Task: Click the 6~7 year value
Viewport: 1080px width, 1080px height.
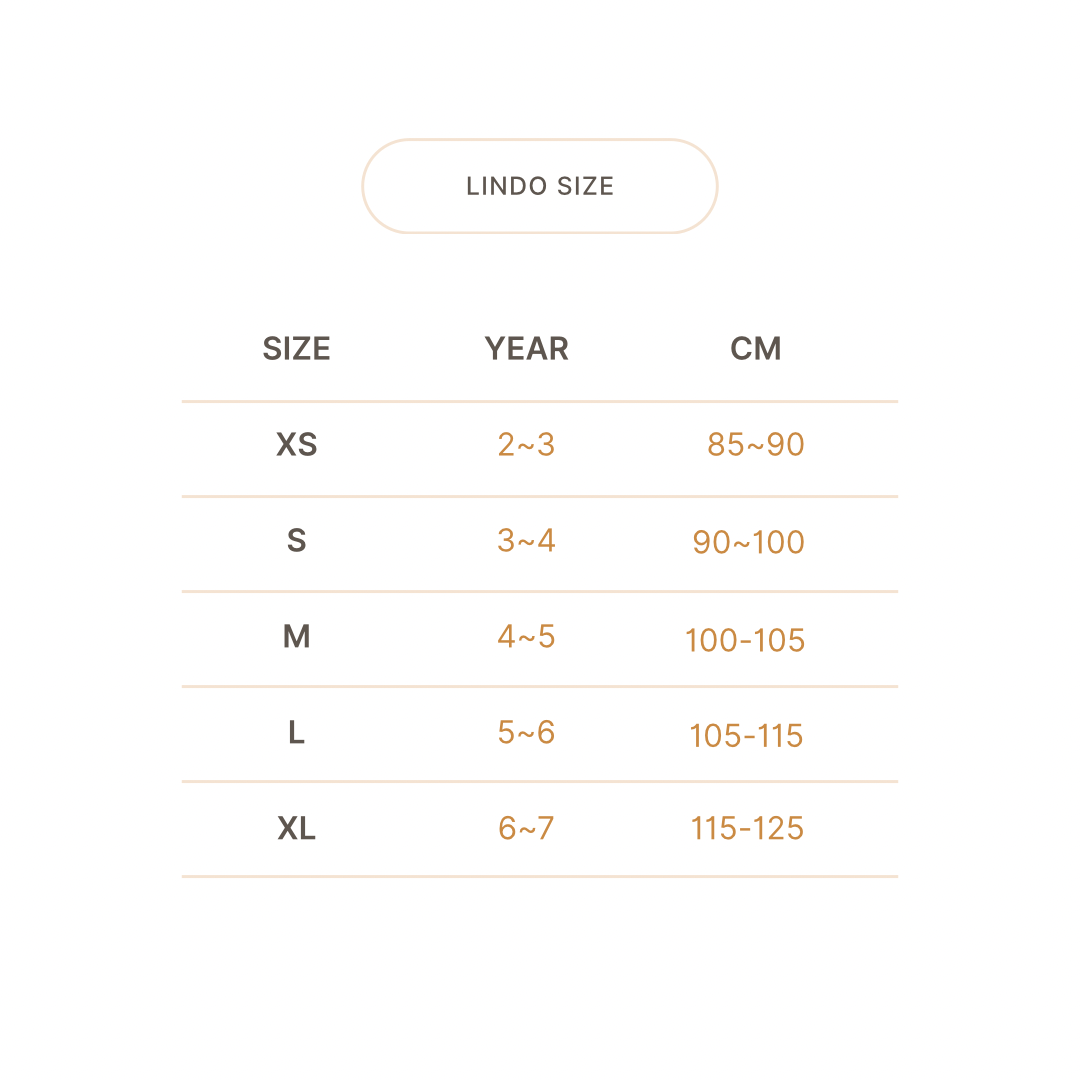Action: [x=526, y=829]
